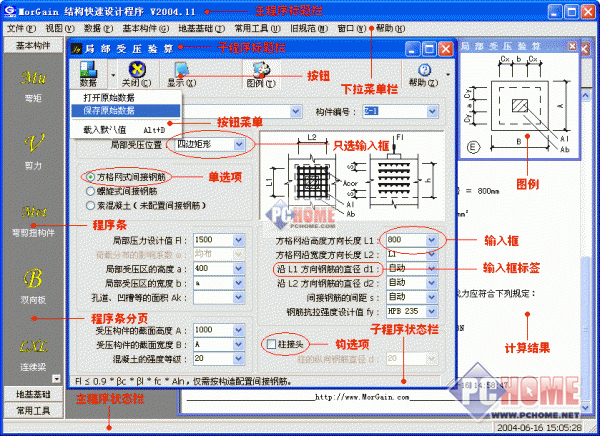Open the 帮助(H) menu

click(390, 28)
